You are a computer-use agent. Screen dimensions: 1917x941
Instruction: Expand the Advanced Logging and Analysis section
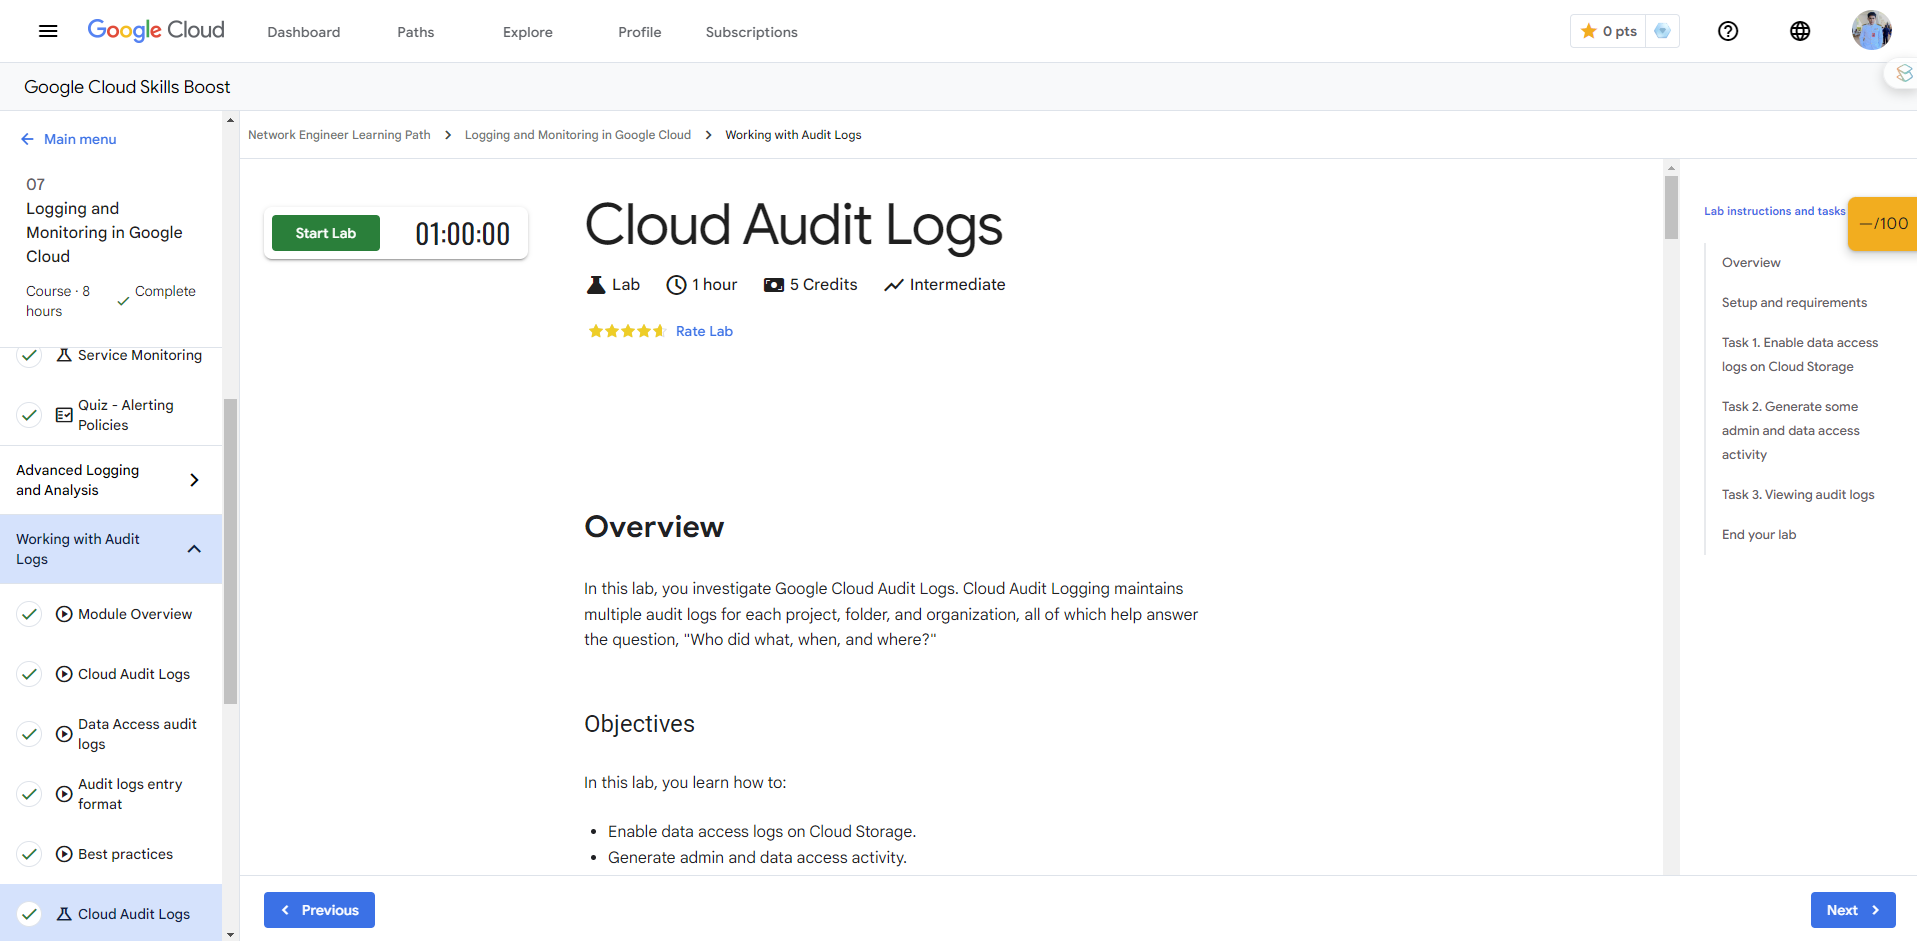point(194,480)
